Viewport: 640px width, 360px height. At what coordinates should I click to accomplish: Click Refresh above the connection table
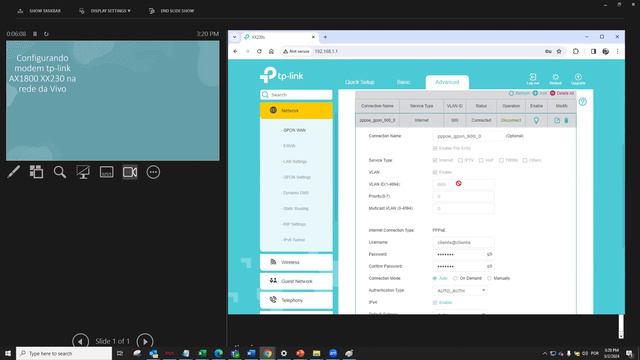click(x=519, y=93)
